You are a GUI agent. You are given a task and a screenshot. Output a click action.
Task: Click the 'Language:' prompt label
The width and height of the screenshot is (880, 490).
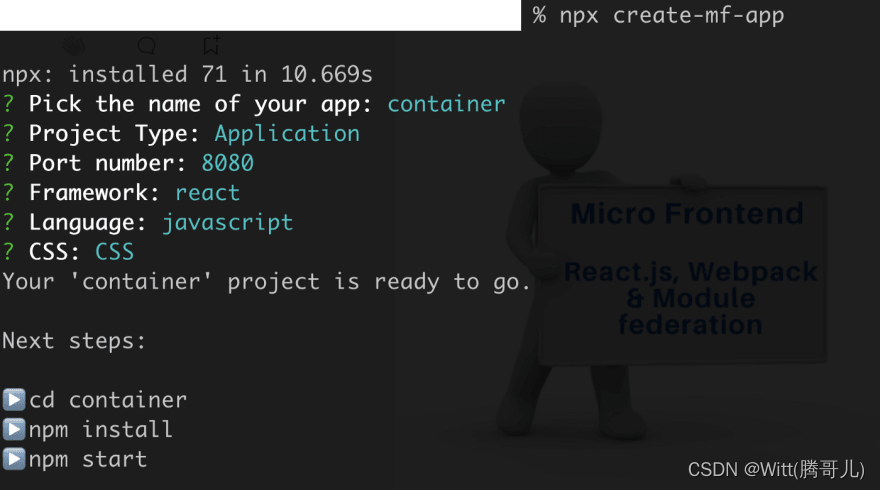(x=88, y=223)
